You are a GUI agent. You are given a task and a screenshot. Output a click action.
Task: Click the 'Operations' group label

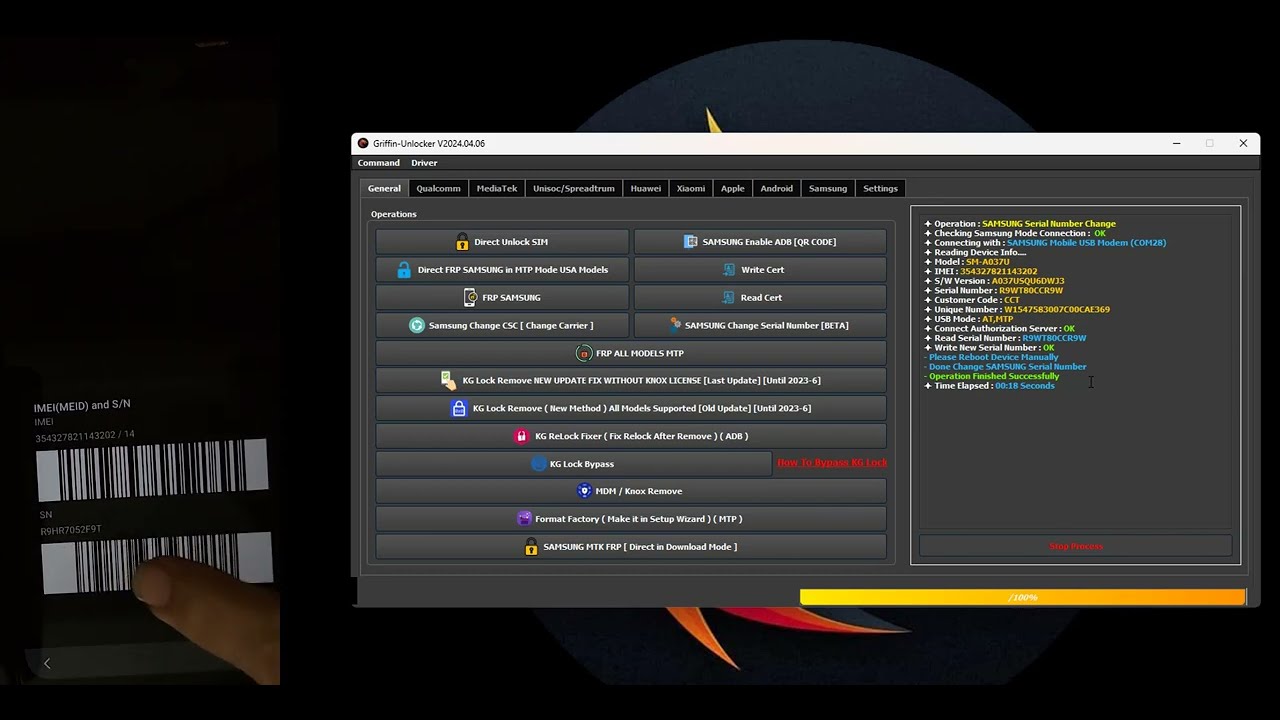(394, 214)
